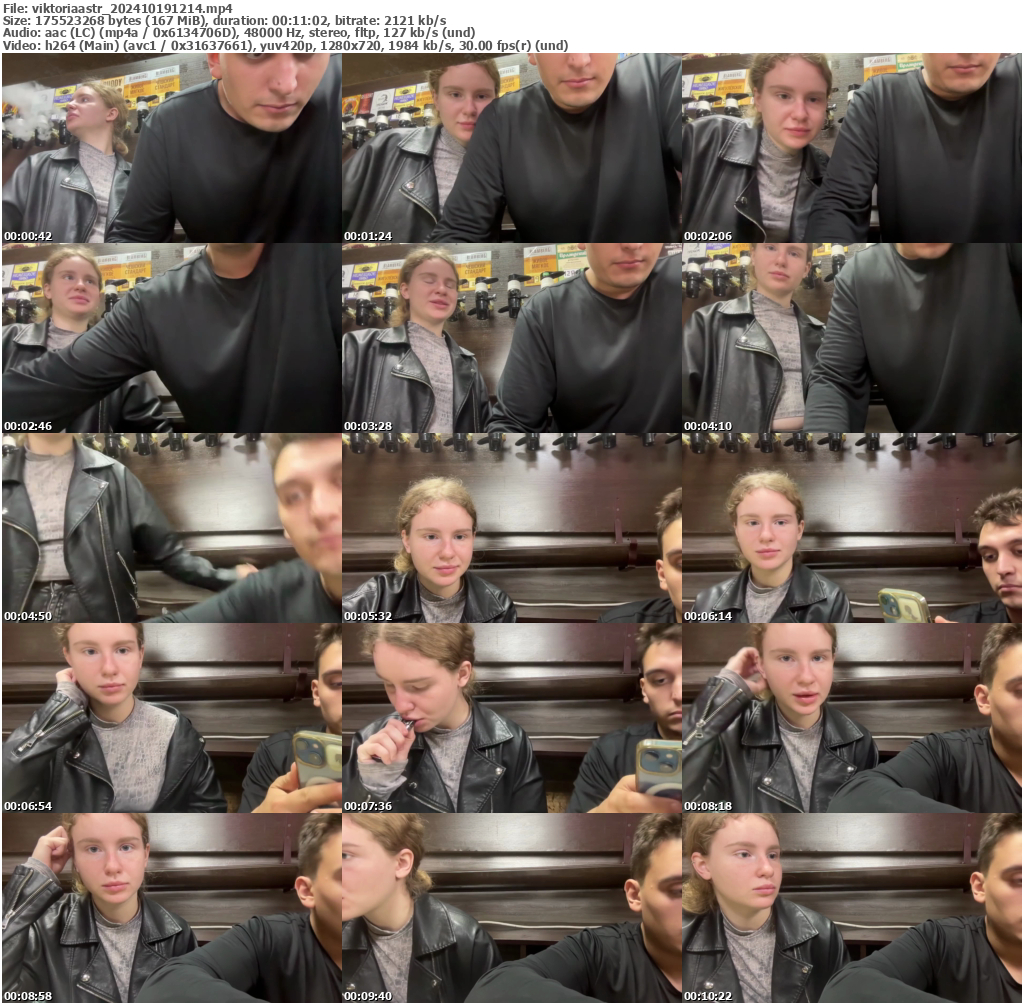Open the 00:07:36 thumbnail

tap(511, 718)
